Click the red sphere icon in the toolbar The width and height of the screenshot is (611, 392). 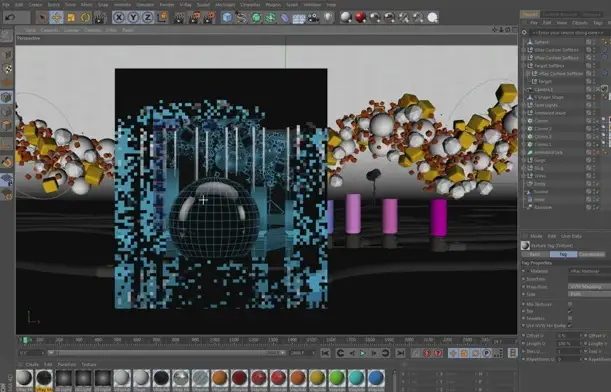tap(360, 18)
